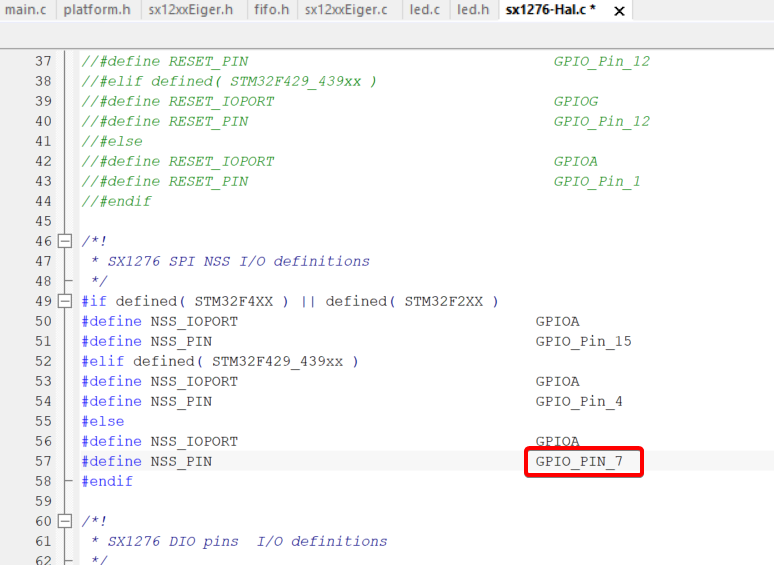Screen dimensions: 774x565
Task: Click the #endif on line 58
Action: point(106,481)
